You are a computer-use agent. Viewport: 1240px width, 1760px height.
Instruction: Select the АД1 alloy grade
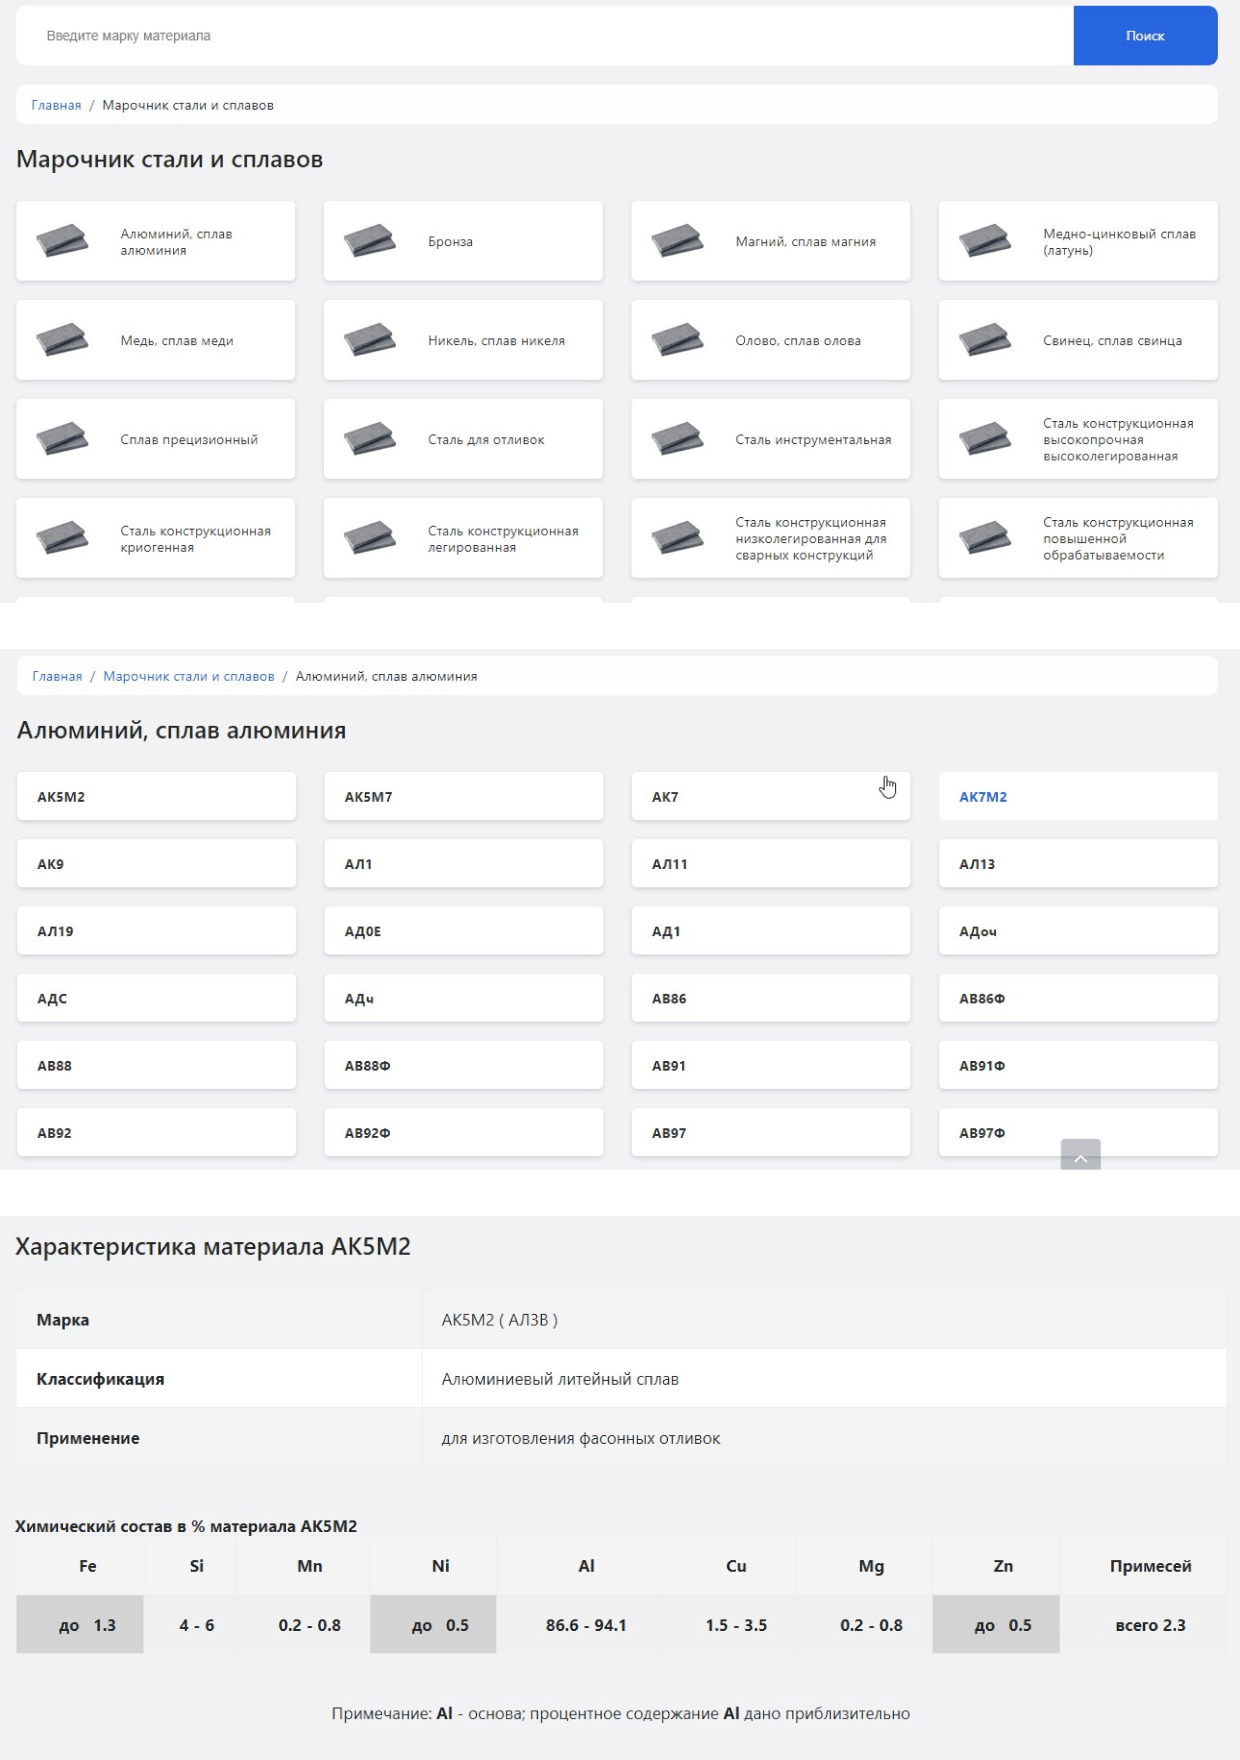click(x=771, y=930)
